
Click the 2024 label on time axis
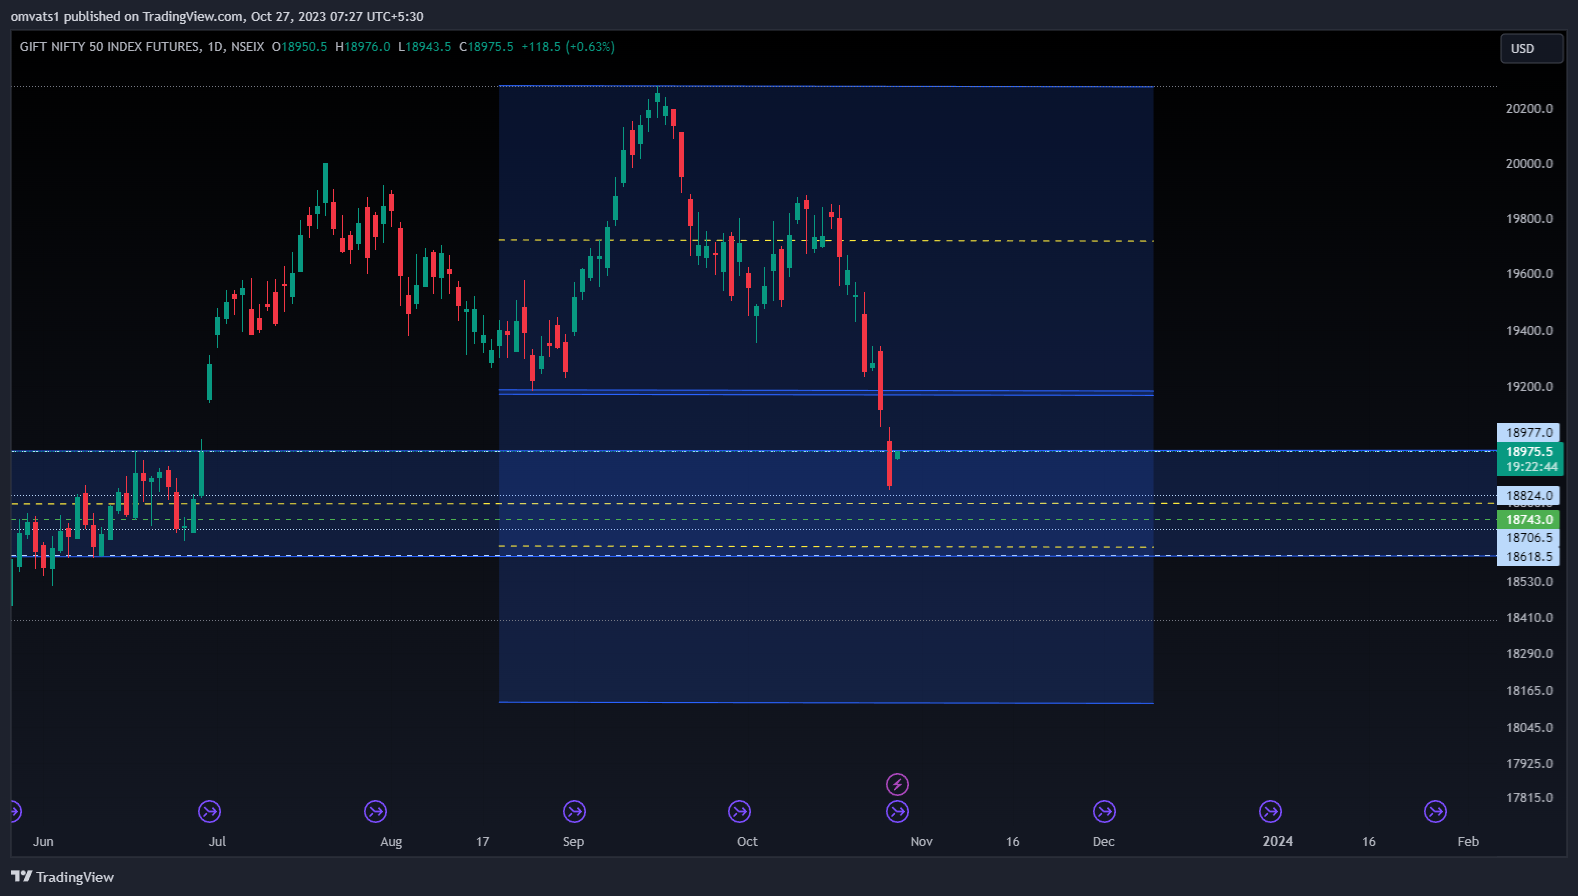point(1277,841)
